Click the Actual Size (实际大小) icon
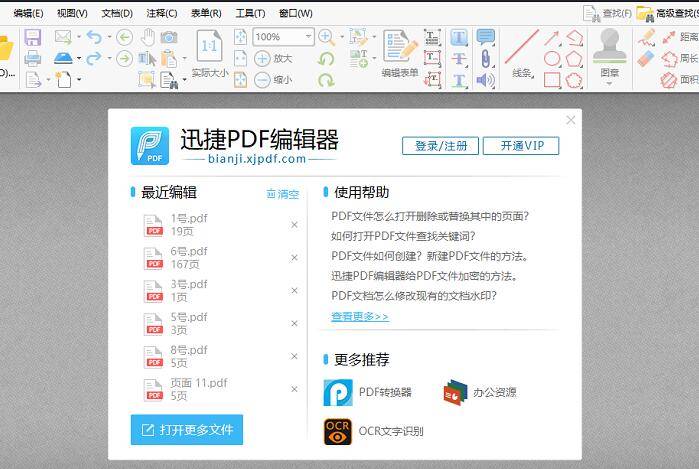699x469 pixels. tap(210, 48)
